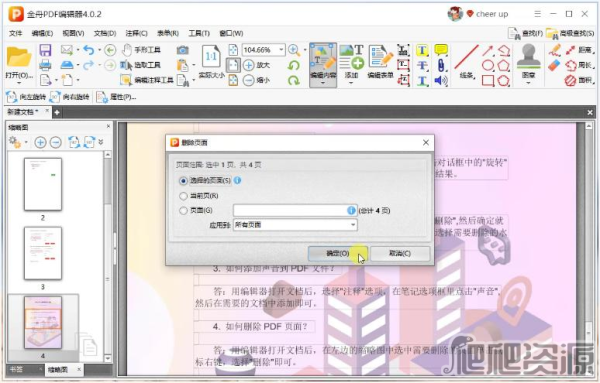The height and width of the screenshot is (383, 600).
Task: Save the document with the floppy disk icon
Action: pos(45,50)
